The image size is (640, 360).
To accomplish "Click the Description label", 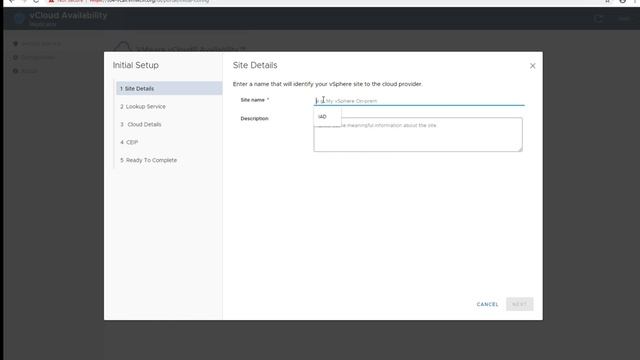I will pyautogui.click(x=254, y=118).
